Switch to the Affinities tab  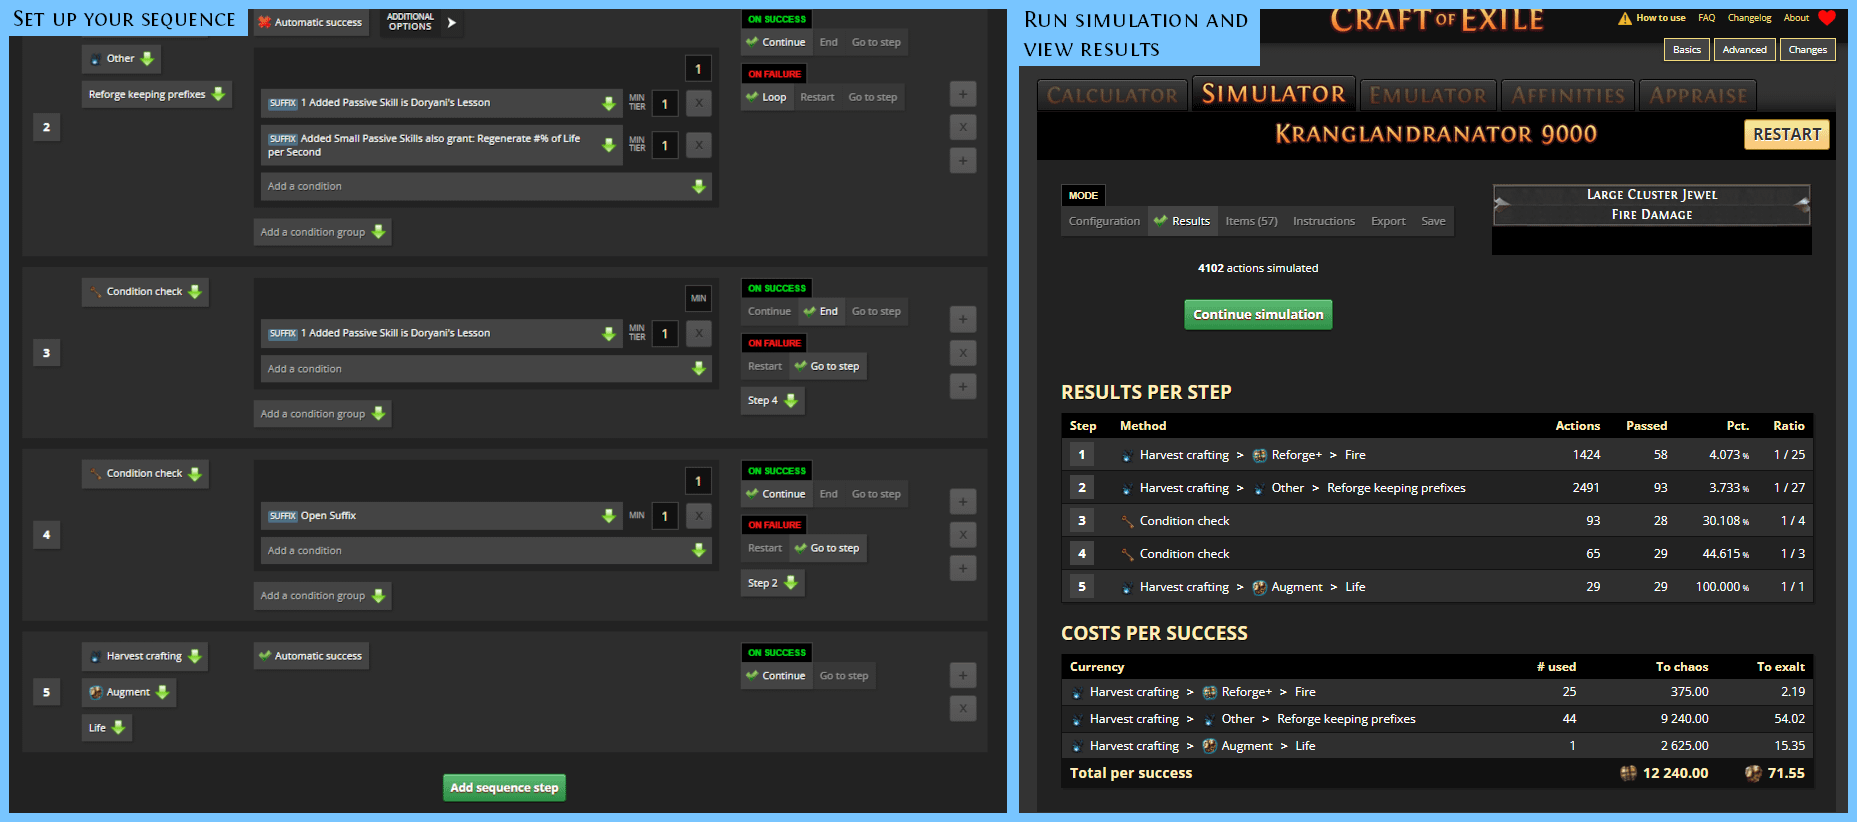pyautogui.click(x=1568, y=95)
